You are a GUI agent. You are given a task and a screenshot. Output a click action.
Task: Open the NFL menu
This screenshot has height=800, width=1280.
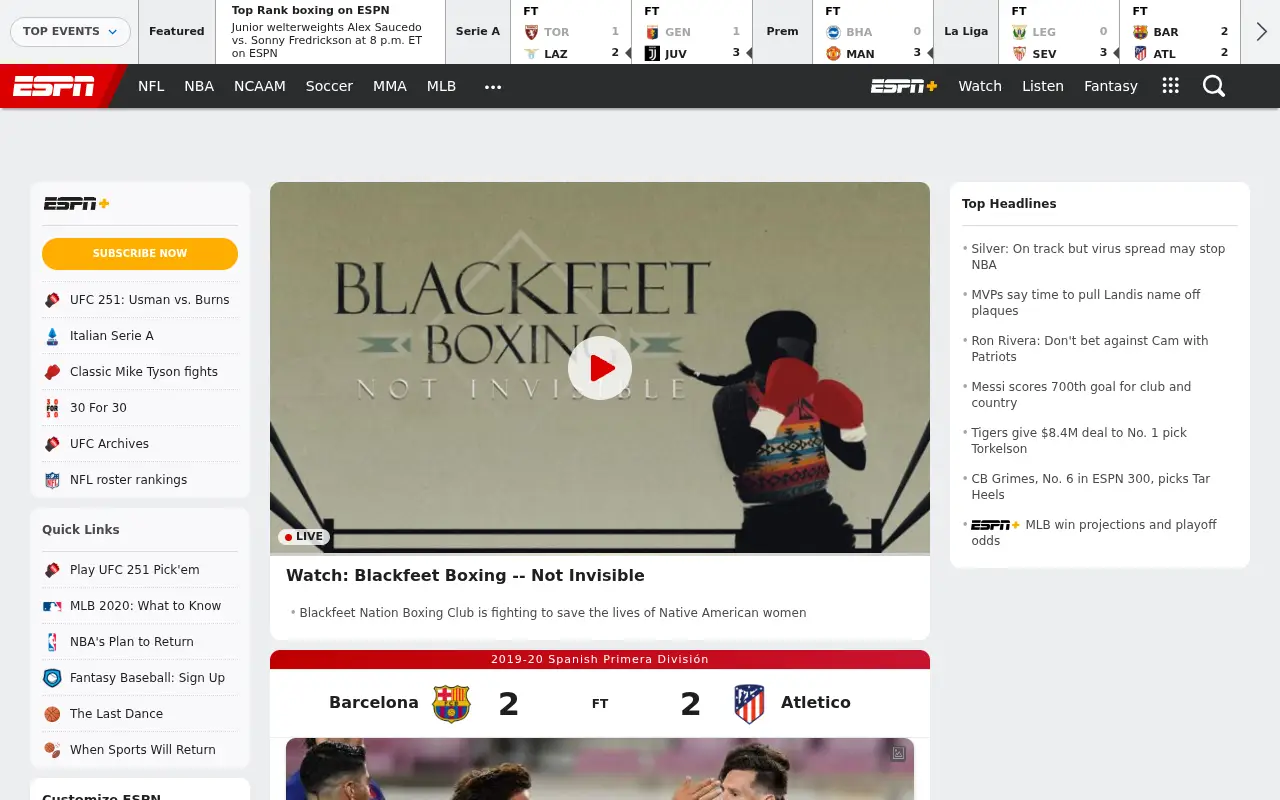click(x=151, y=86)
